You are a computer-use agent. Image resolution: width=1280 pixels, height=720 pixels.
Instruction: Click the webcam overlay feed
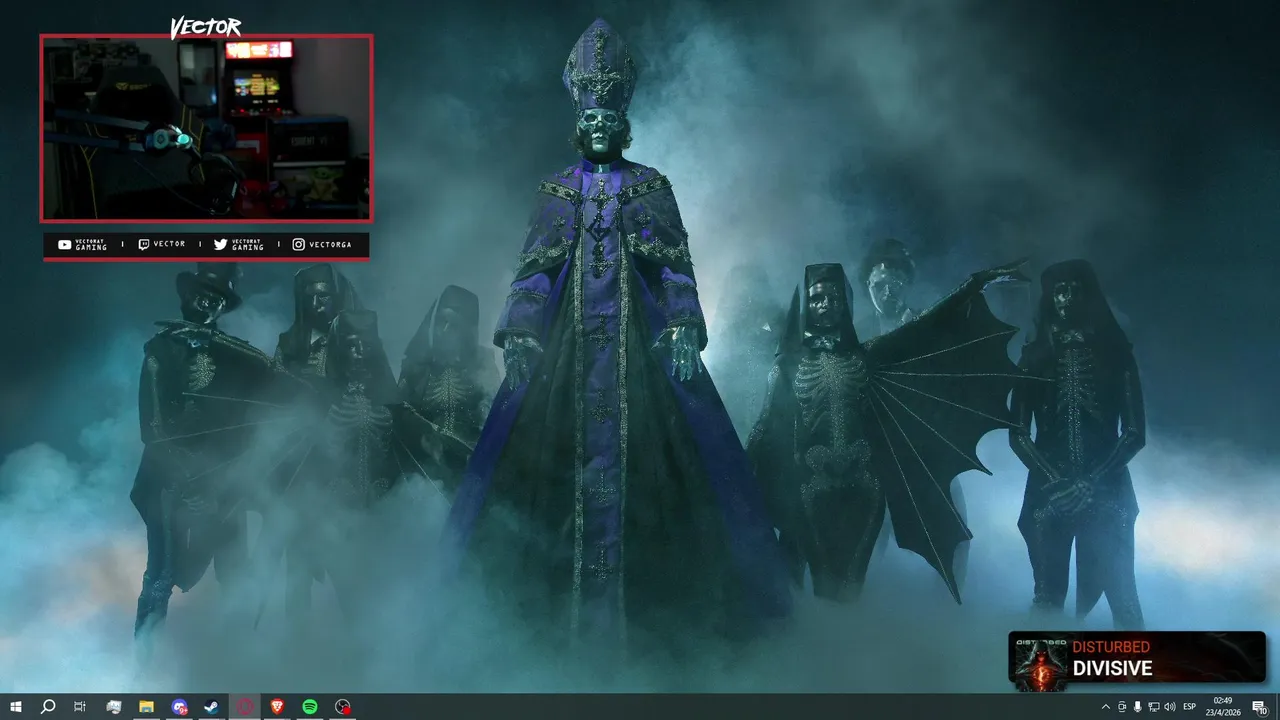tap(206, 128)
